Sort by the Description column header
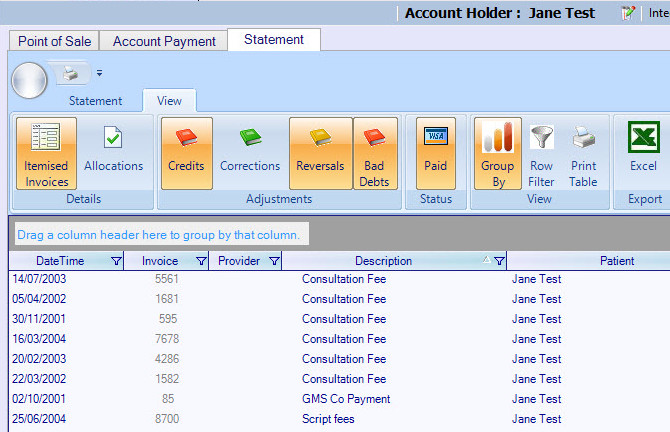The height and width of the screenshot is (432, 670). [x=383, y=261]
